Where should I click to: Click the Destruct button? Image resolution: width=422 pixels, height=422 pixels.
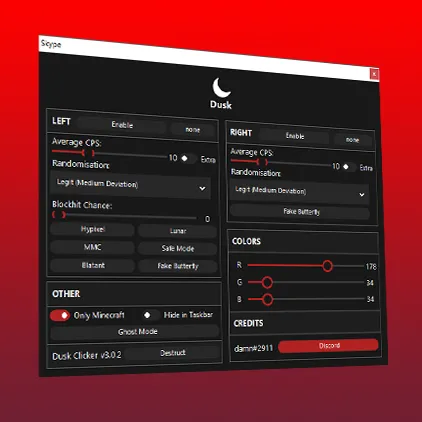tap(173, 353)
